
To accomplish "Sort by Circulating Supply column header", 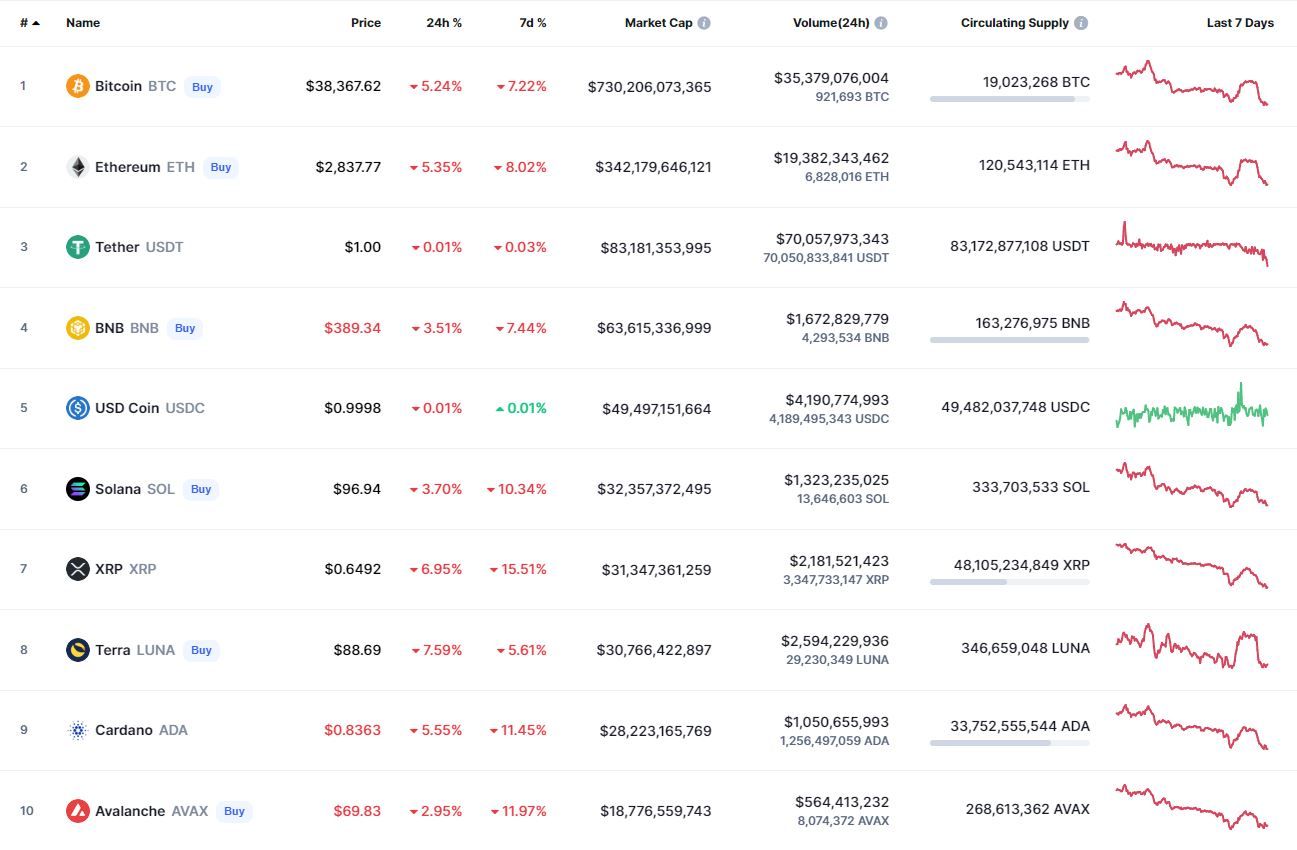I will pyautogui.click(x=1015, y=23).
